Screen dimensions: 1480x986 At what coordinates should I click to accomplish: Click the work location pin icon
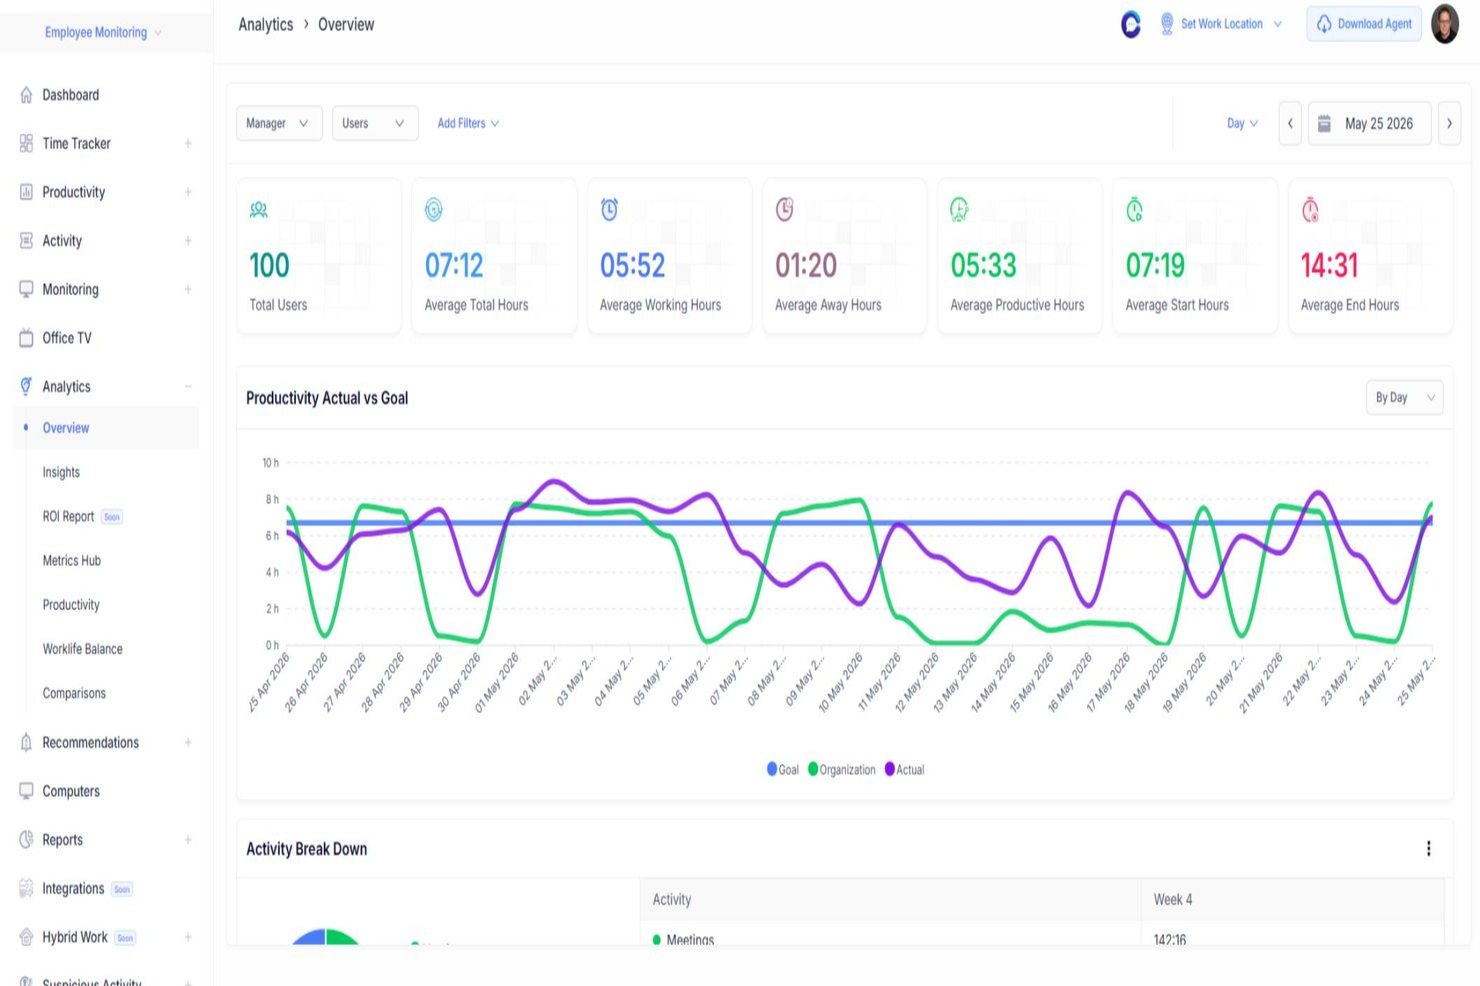pos(1167,24)
